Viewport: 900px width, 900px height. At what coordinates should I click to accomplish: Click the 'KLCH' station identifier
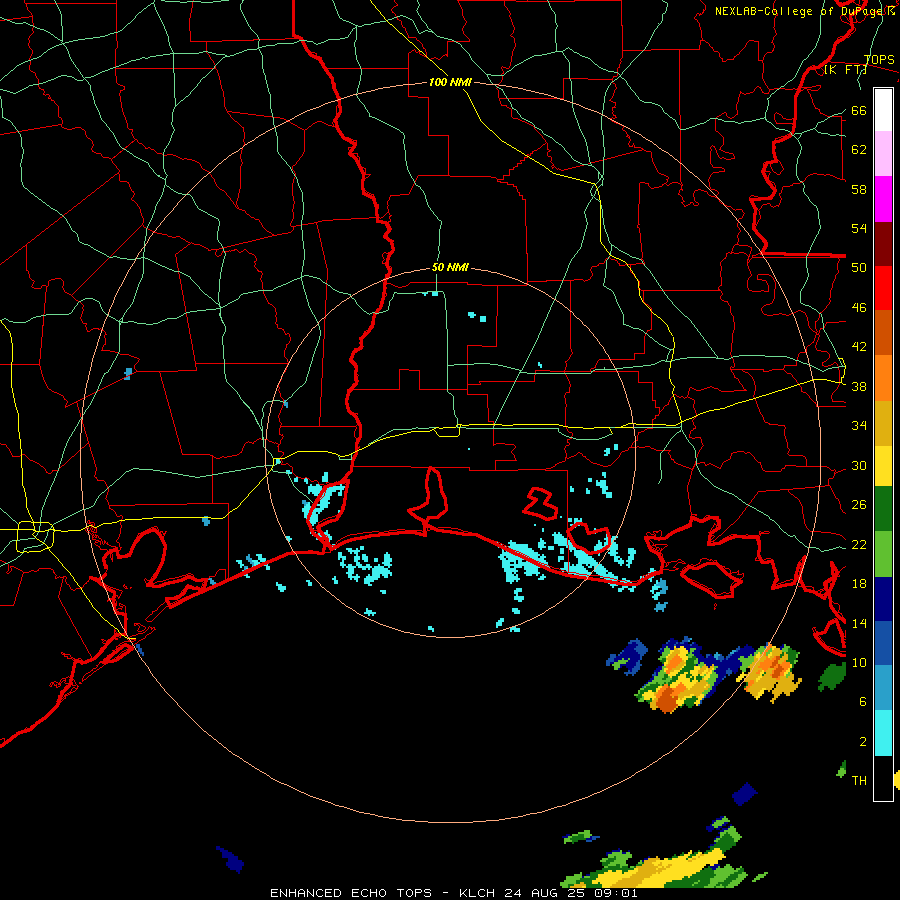coord(479,893)
